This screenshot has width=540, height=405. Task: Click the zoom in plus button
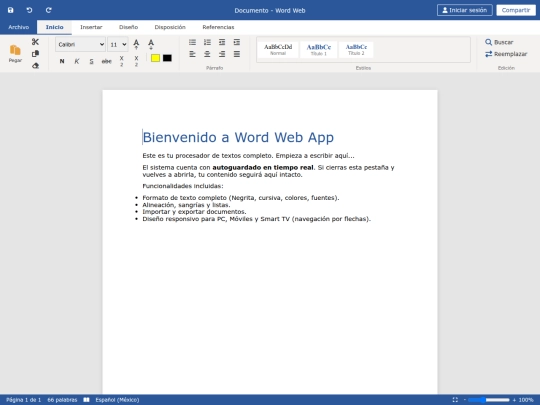click(515, 400)
